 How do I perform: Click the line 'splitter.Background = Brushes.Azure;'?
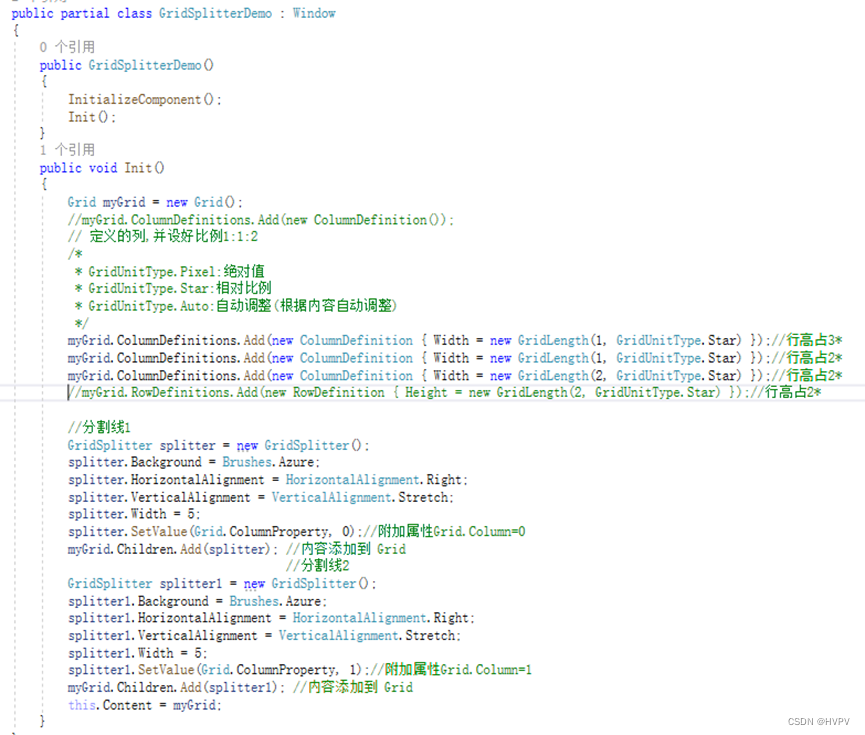point(194,462)
